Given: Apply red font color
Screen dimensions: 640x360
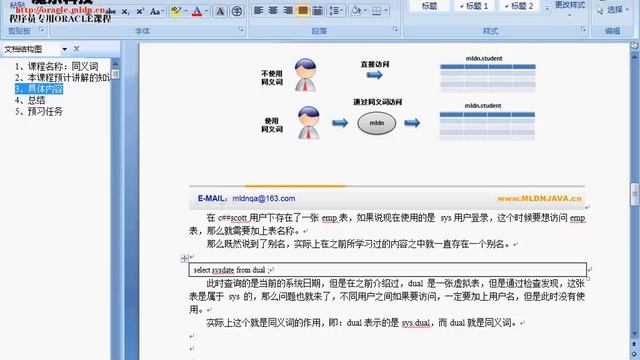Looking at the screenshot, I should point(197,11).
